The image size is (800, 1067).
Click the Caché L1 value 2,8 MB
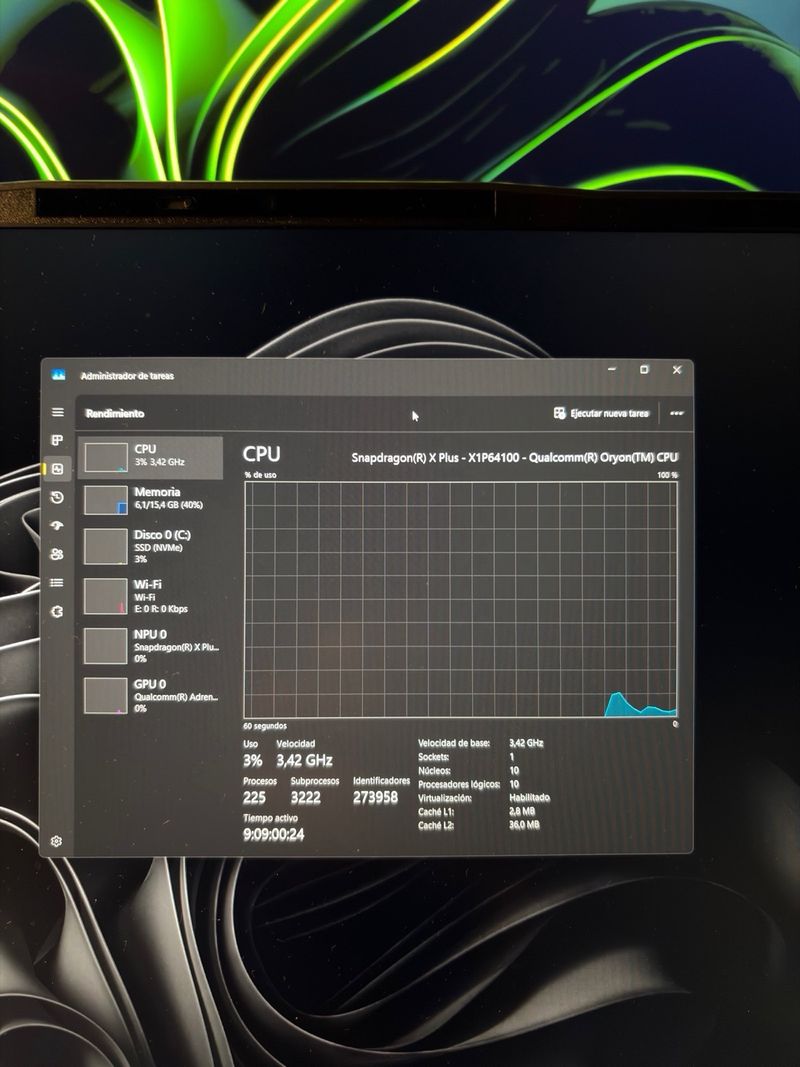pyautogui.click(x=522, y=811)
